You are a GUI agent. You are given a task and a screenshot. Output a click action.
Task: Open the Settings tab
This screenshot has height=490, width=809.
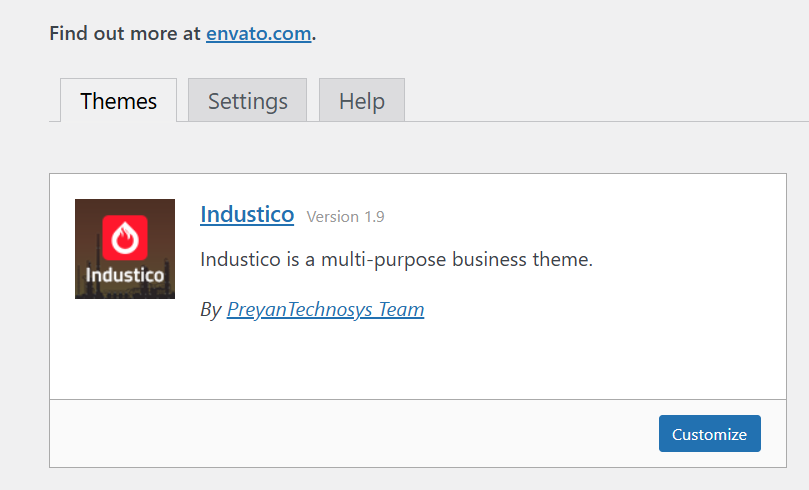247,101
